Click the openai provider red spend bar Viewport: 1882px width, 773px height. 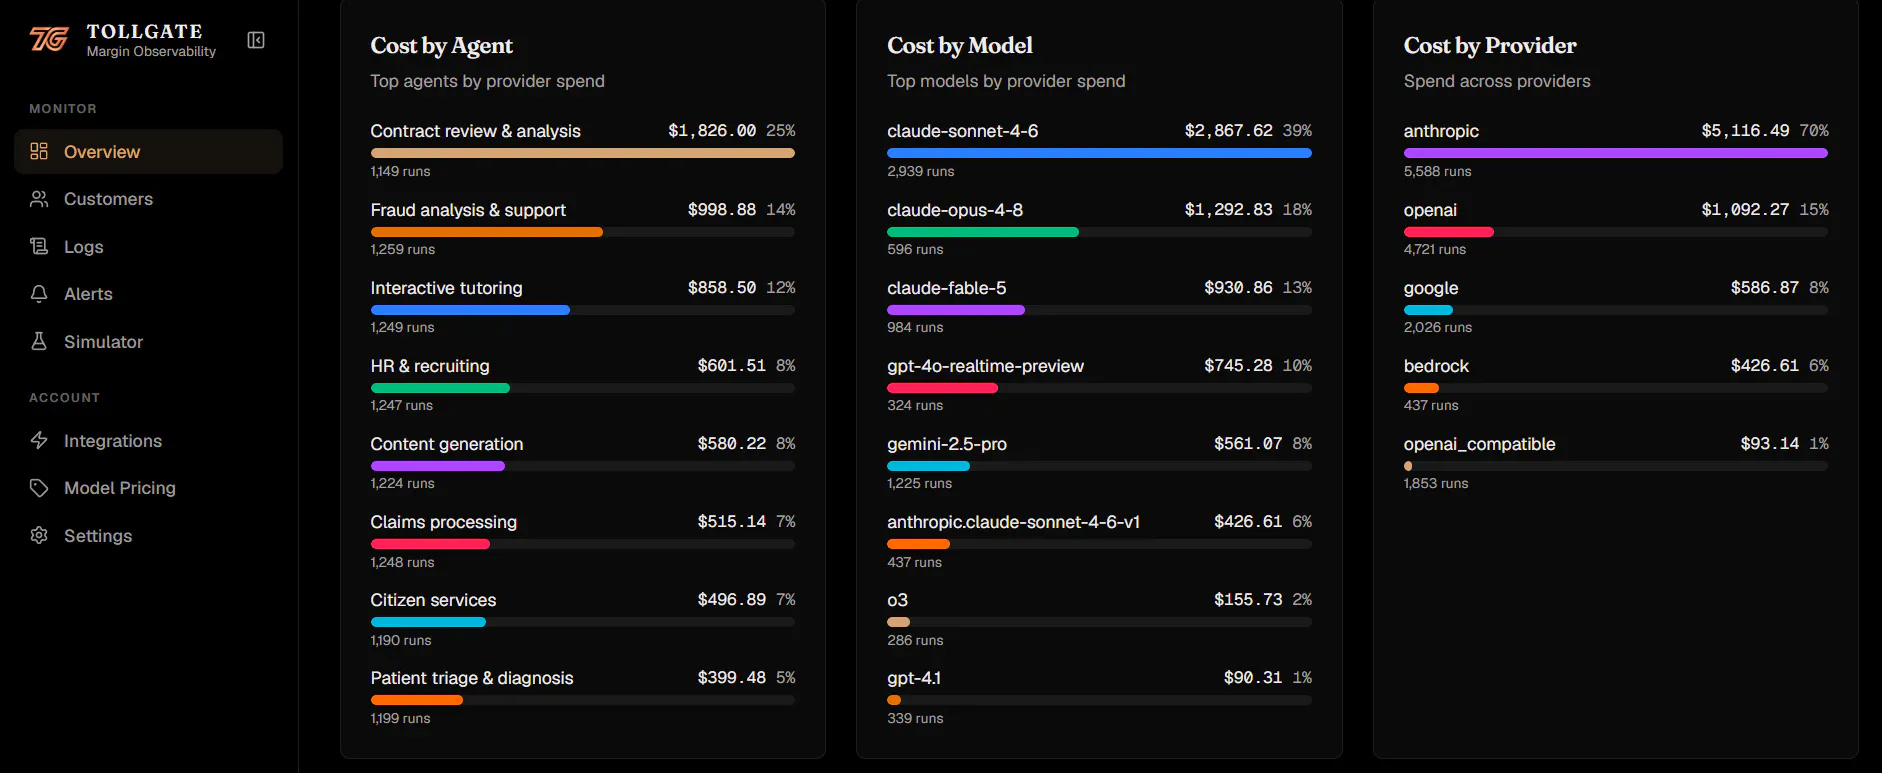click(1449, 232)
